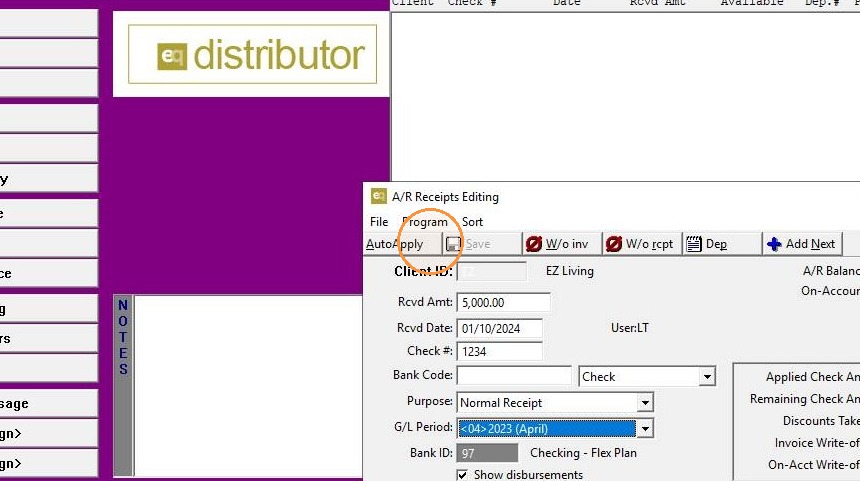Click the G/L Period: field label
This screenshot has width=860, height=481.
(x=423, y=427)
